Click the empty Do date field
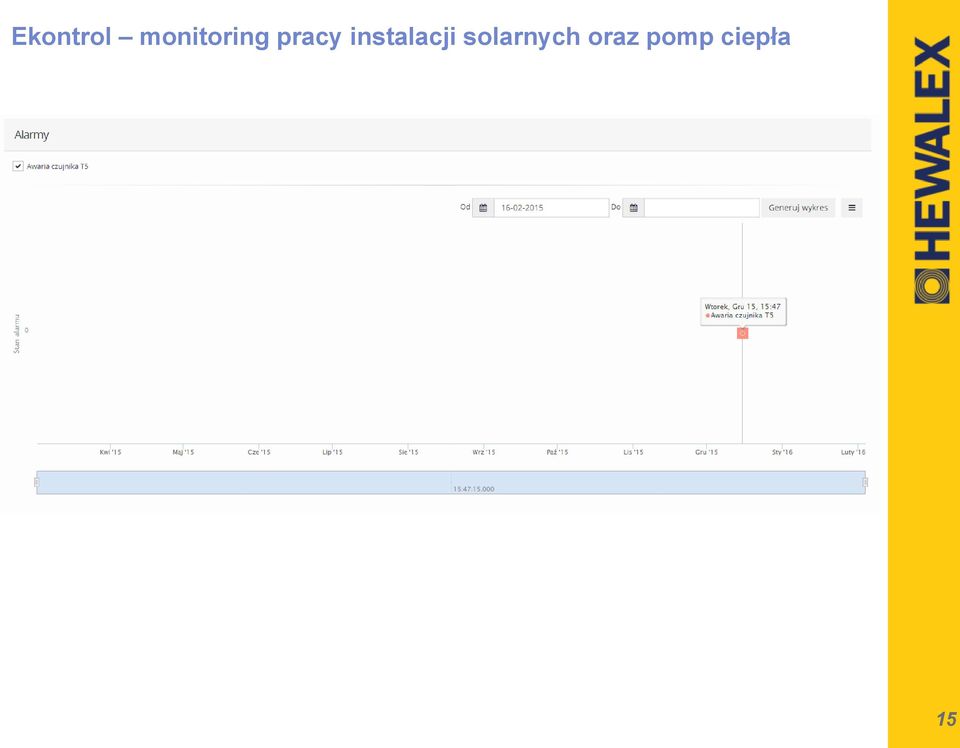 point(702,208)
